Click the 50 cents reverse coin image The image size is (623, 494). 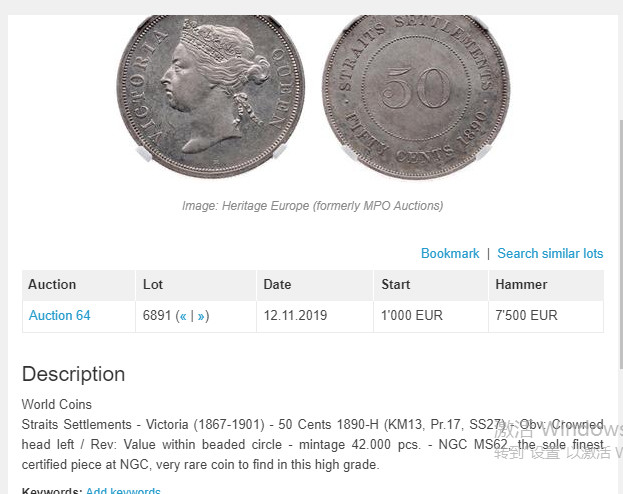click(416, 95)
